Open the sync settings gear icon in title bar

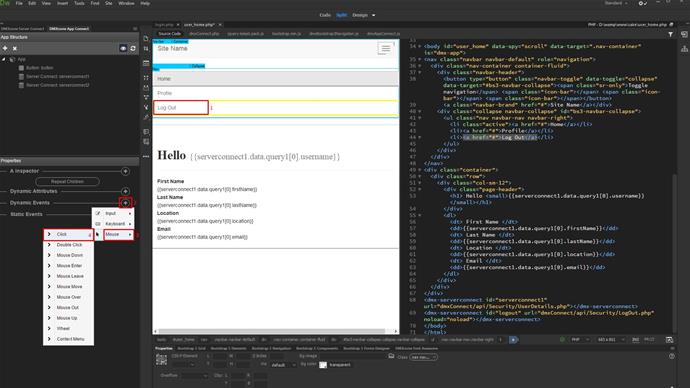(x=642, y=3)
